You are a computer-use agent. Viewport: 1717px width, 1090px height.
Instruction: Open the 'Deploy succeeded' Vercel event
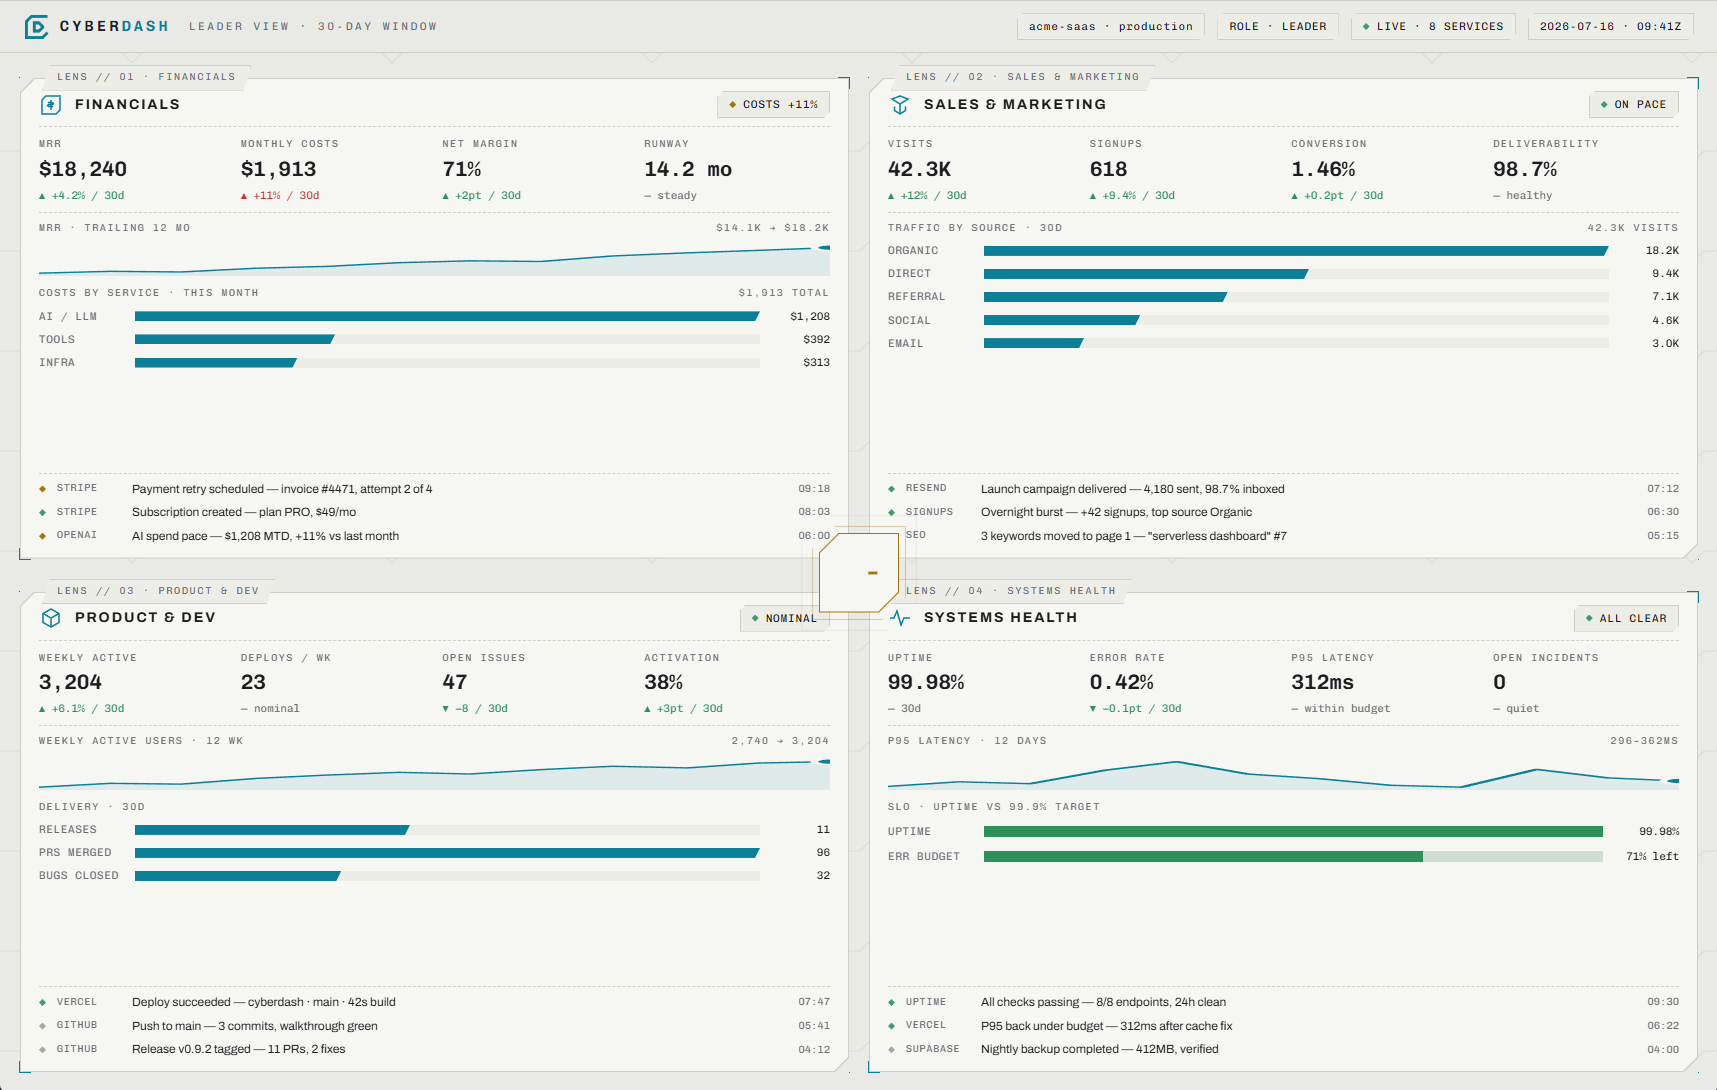coord(434,1002)
